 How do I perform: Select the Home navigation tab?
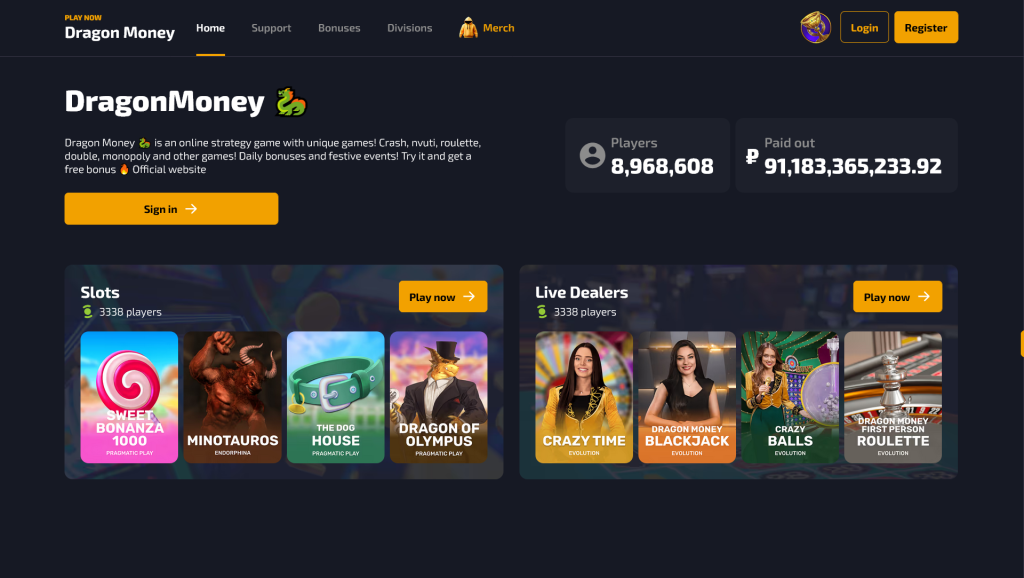pos(210,28)
